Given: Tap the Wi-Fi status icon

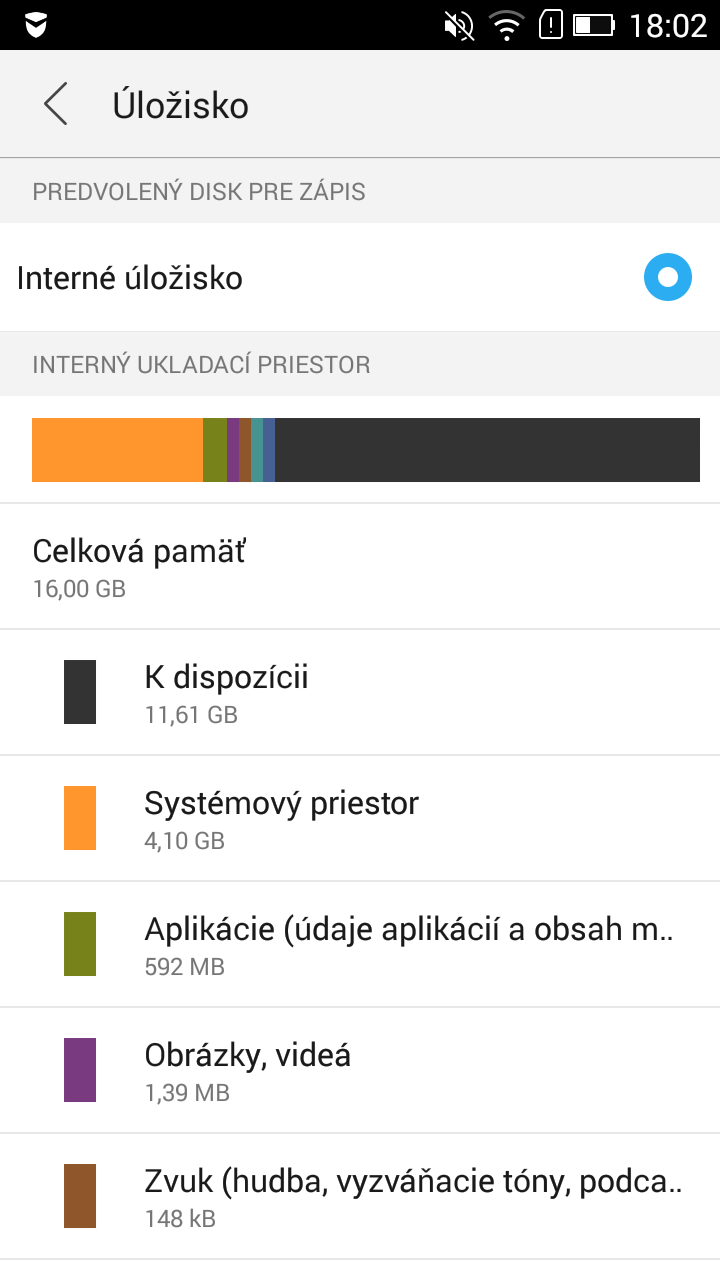Looking at the screenshot, I should (507, 25).
